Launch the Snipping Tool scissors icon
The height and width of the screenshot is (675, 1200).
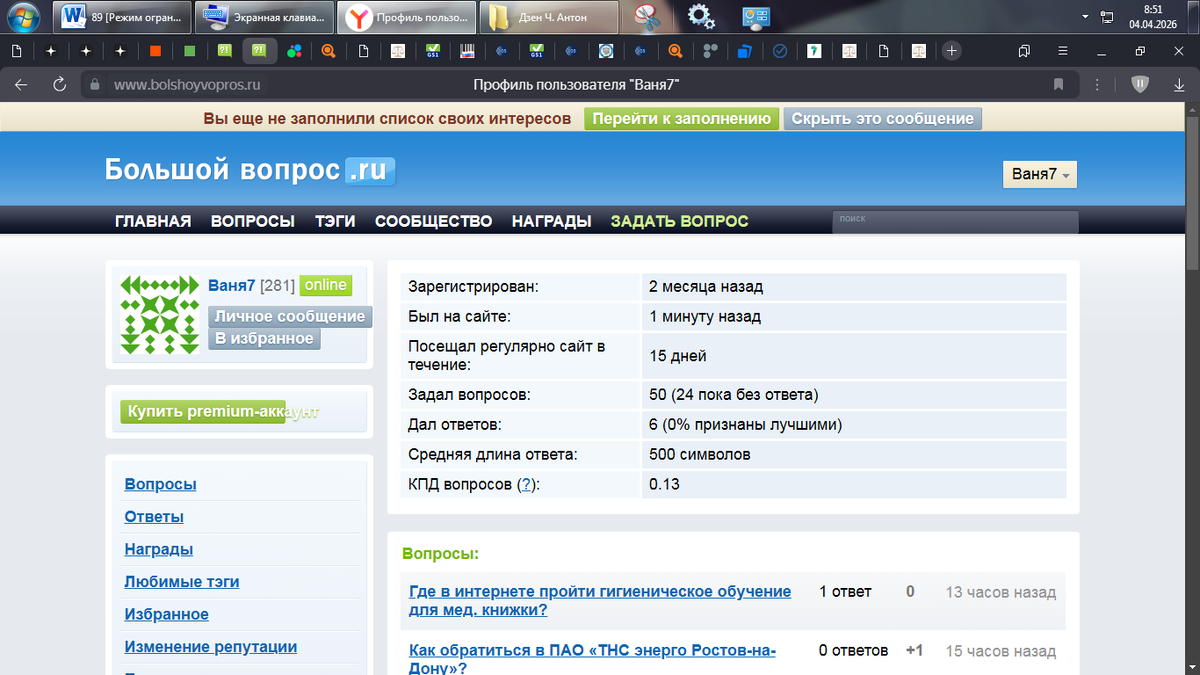tap(649, 17)
